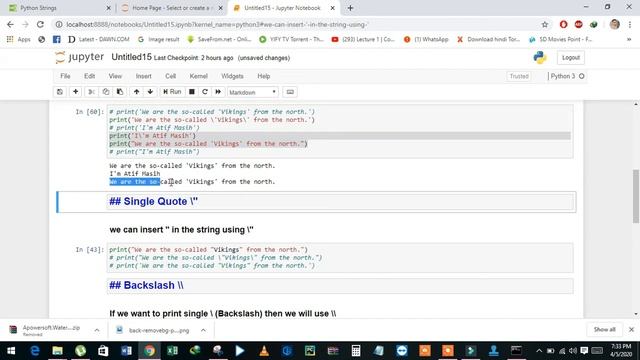Cut selected cells with scissors icon

91,92
